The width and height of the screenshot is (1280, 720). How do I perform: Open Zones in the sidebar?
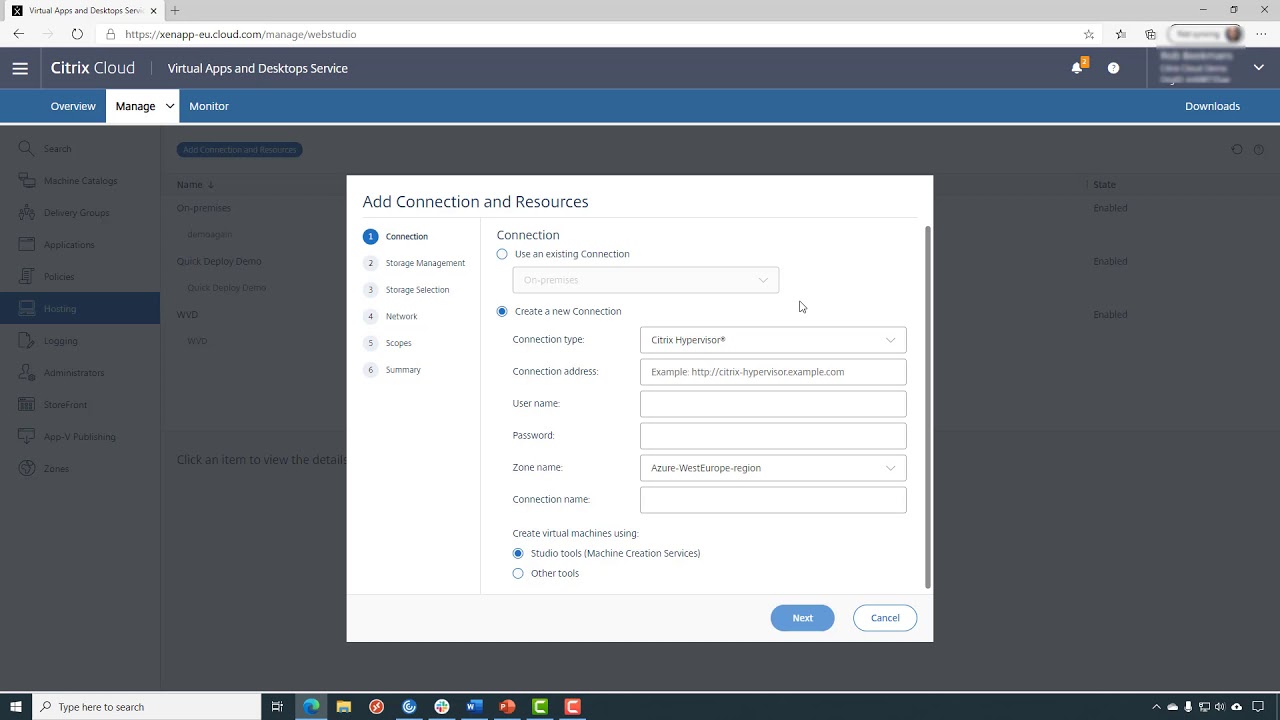[80, 469]
